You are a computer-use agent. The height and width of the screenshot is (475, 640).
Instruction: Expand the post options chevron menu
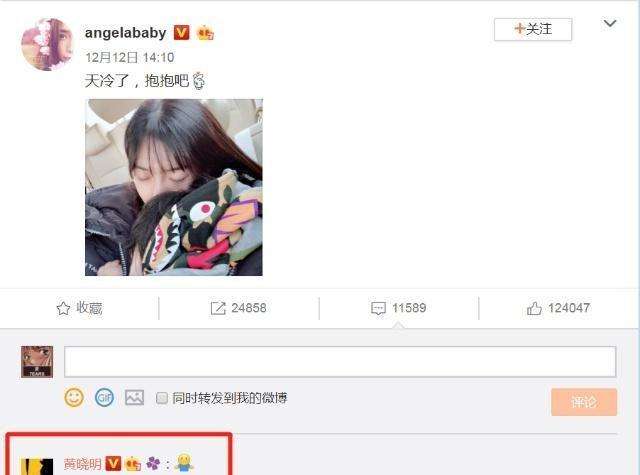[610, 23]
